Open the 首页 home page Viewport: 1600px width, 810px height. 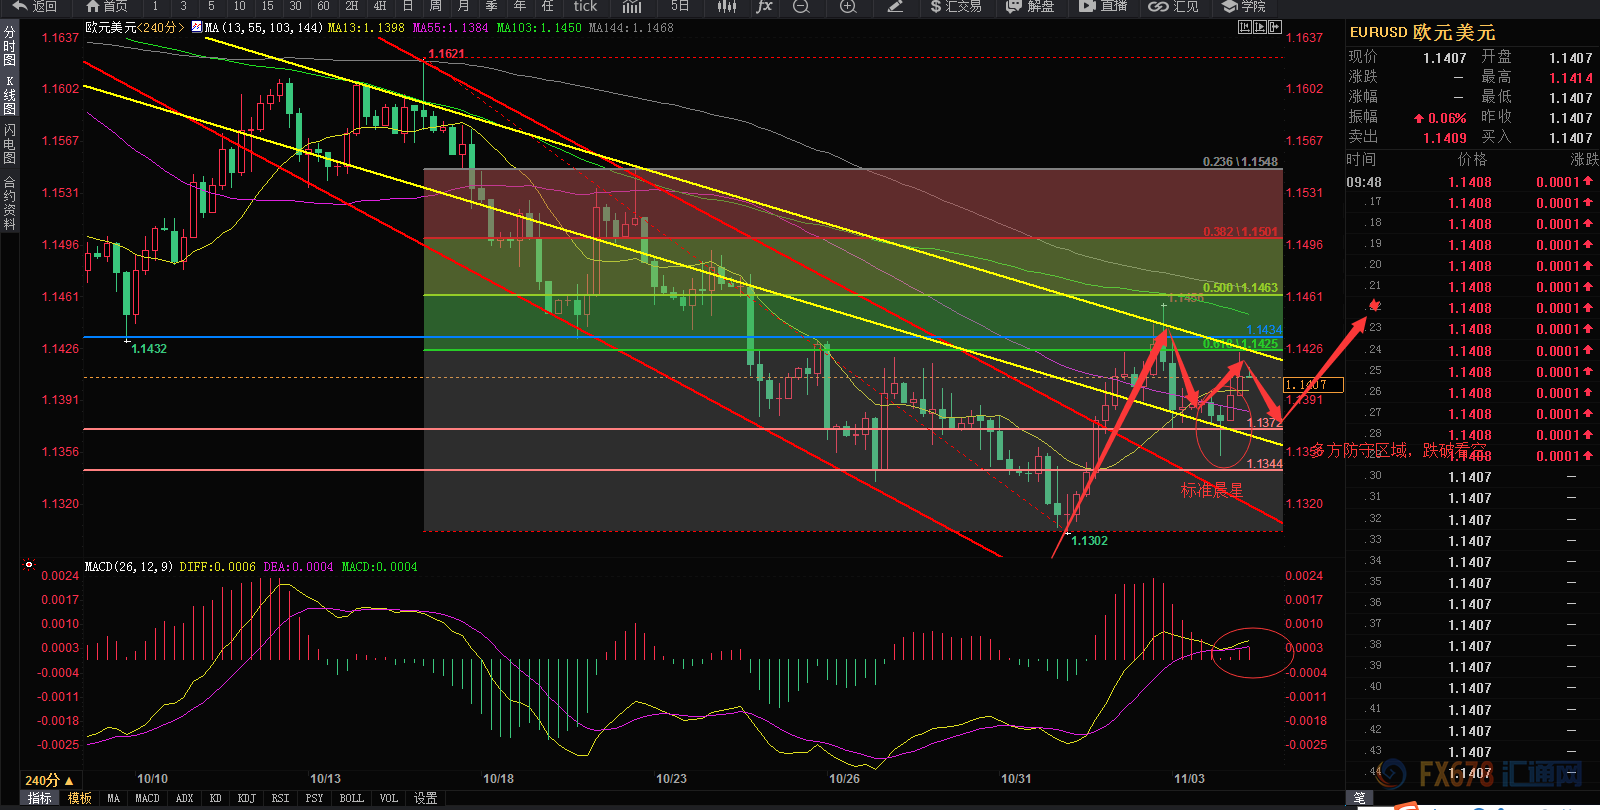pyautogui.click(x=107, y=7)
